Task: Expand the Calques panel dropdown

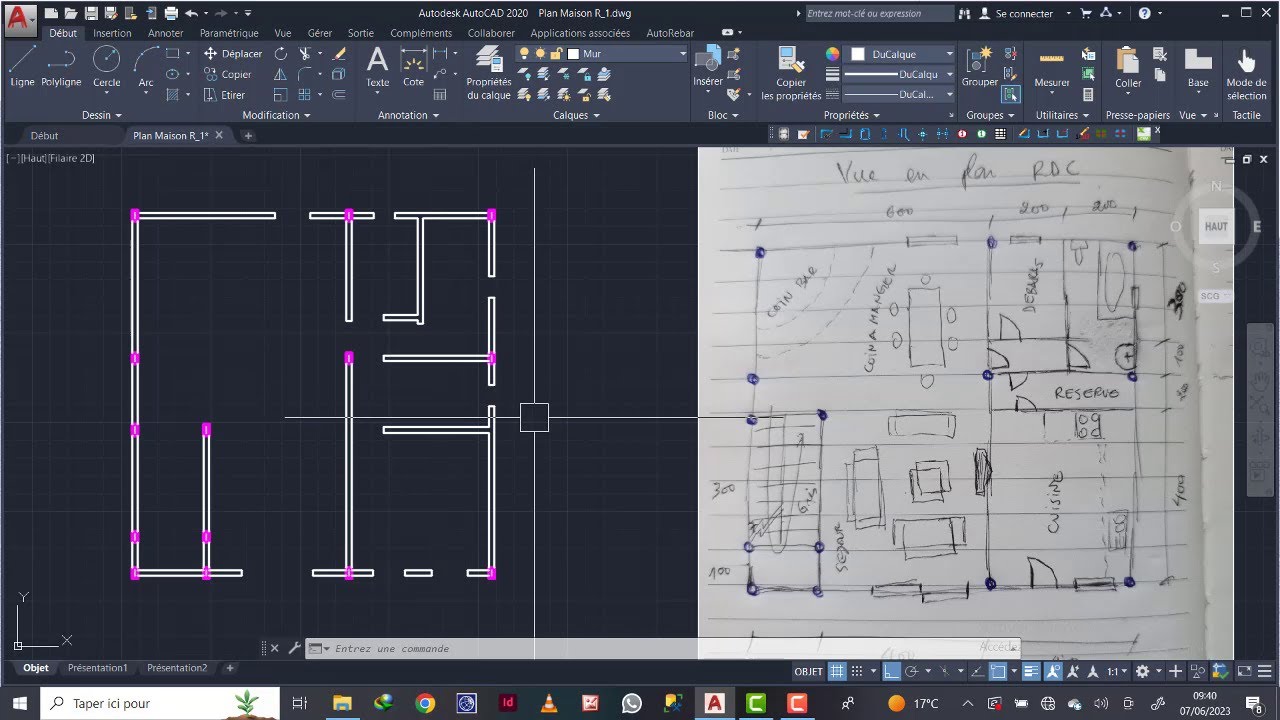Action: [x=576, y=115]
